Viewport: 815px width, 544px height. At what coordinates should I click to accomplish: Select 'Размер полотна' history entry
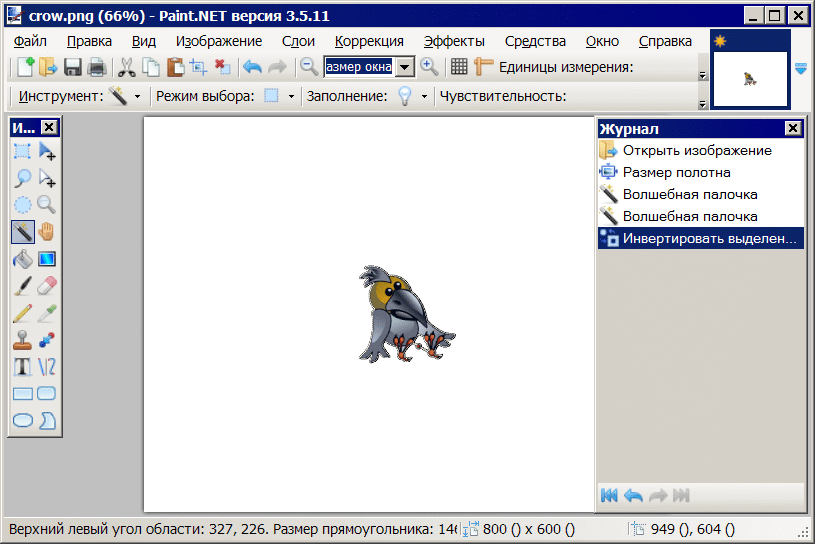pos(676,172)
